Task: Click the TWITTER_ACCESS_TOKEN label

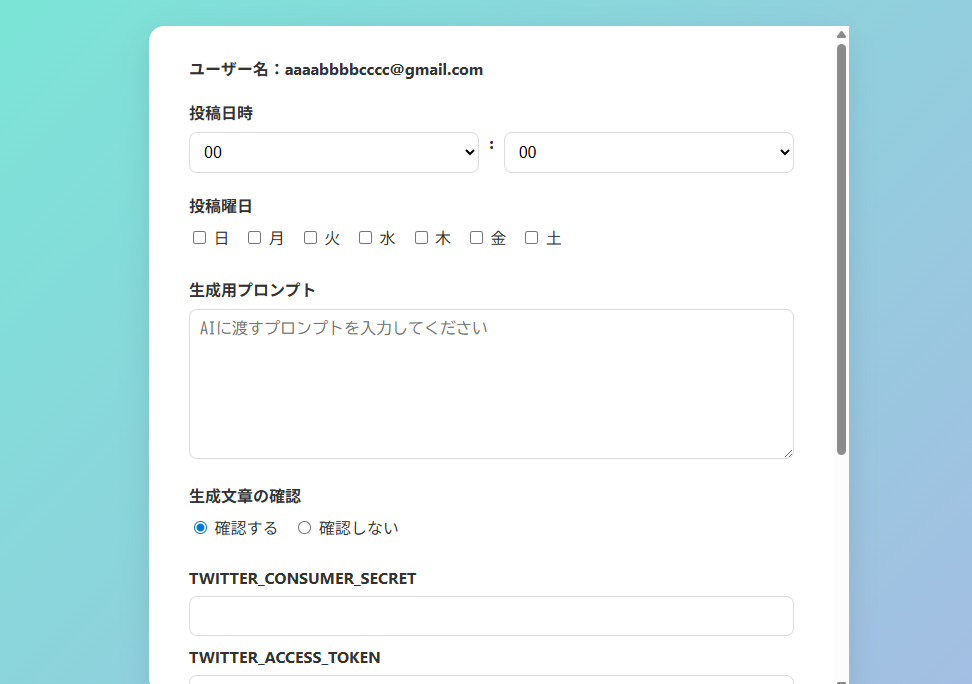Action: tap(285, 657)
